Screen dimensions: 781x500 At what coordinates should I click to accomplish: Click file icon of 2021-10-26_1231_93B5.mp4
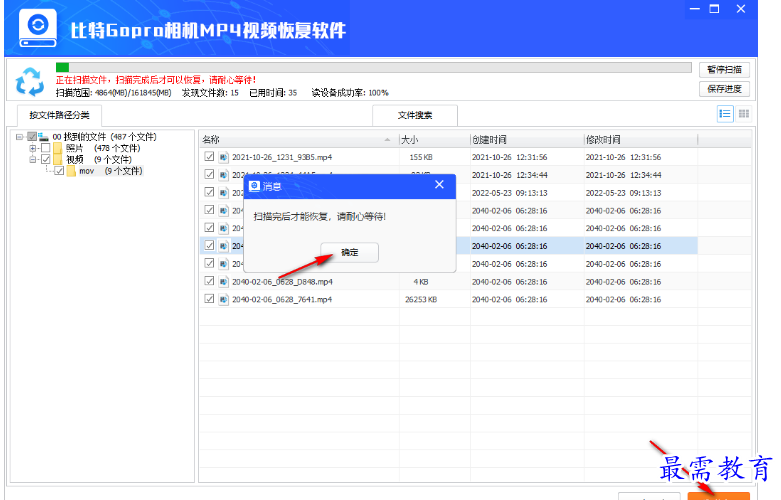pyautogui.click(x=224, y=157)
